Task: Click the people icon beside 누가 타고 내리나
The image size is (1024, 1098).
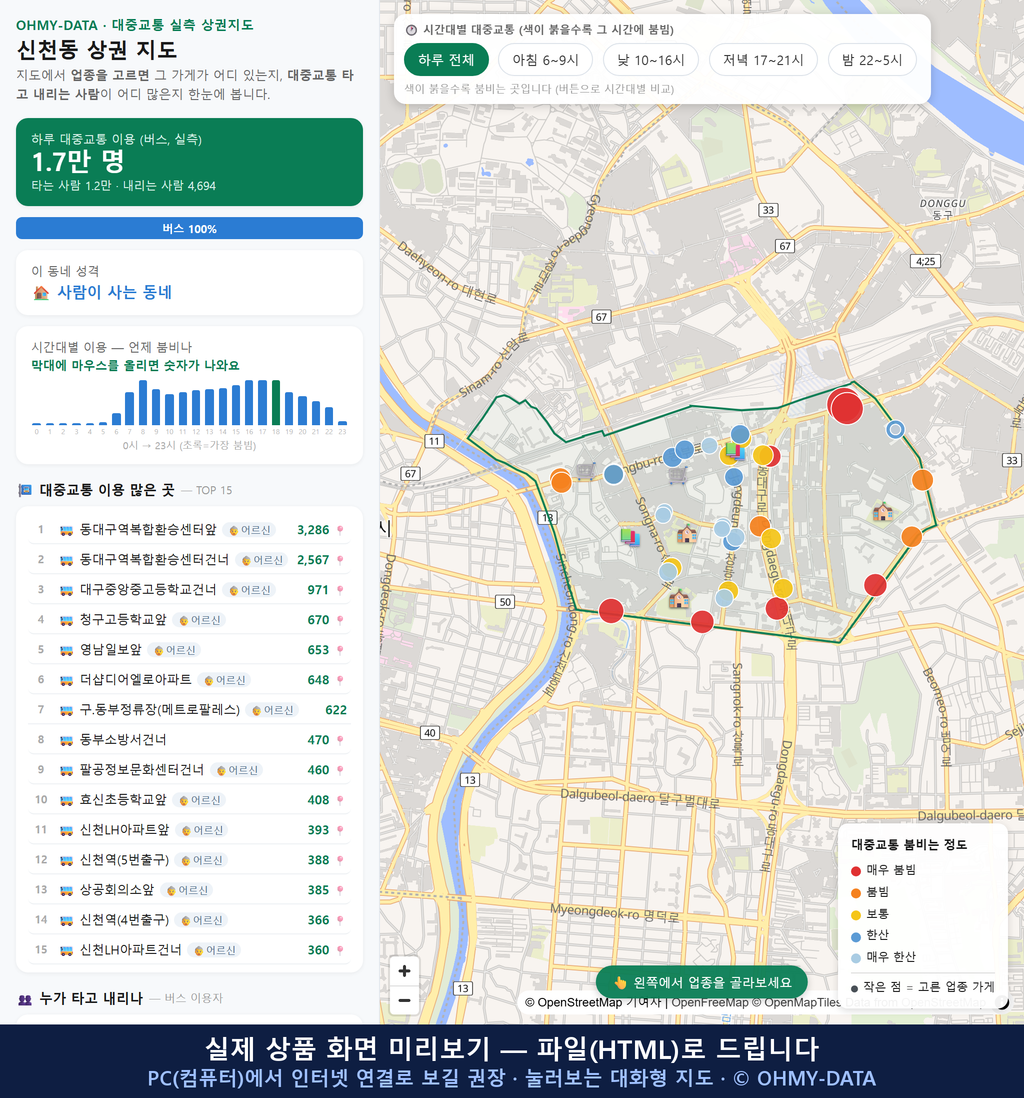Action: (x=25, y=999)
